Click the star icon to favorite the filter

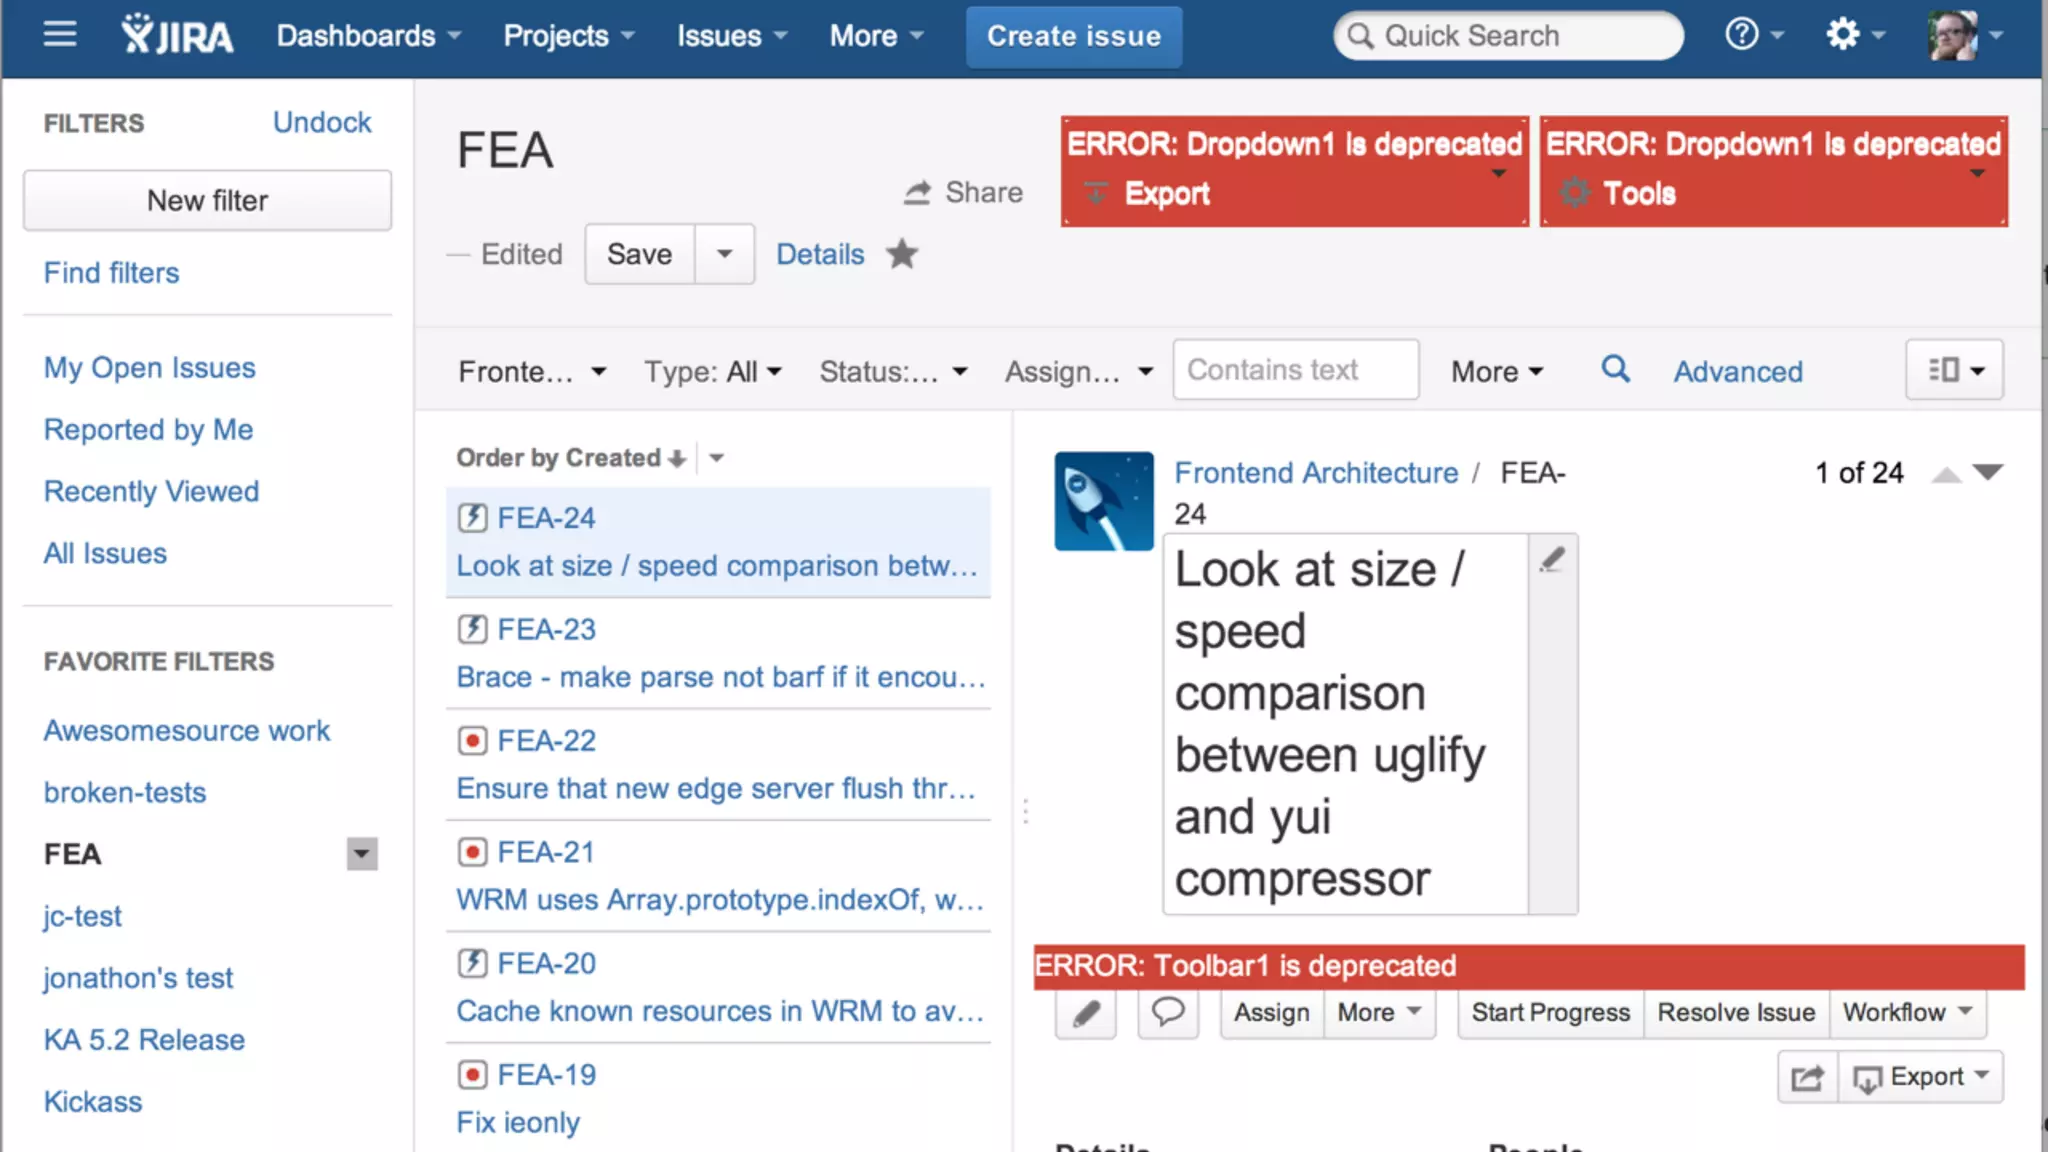point(901,254)
